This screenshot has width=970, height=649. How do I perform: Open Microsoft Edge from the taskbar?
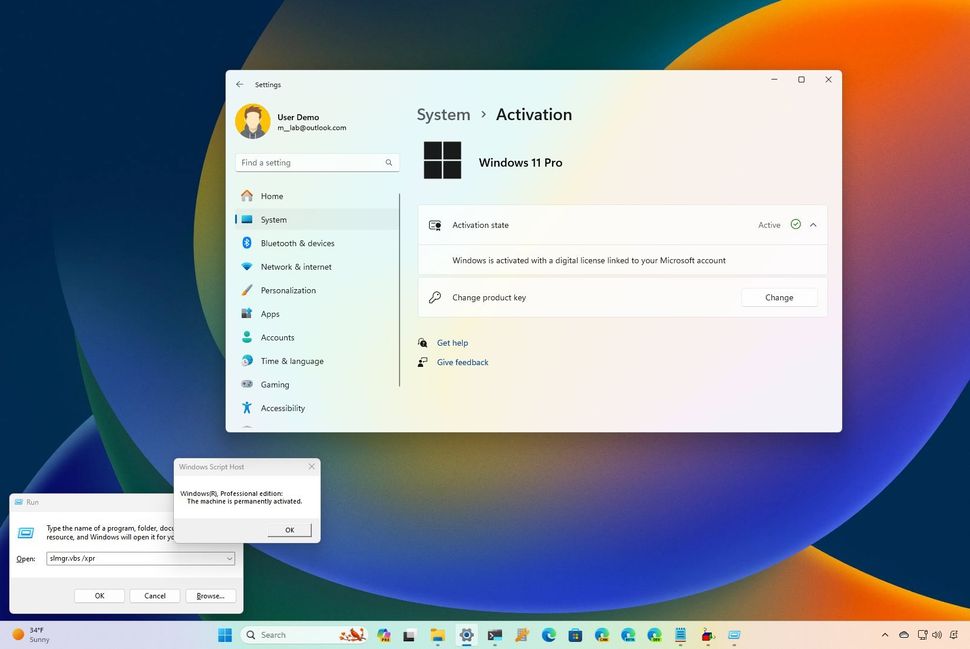pos(549,634)
